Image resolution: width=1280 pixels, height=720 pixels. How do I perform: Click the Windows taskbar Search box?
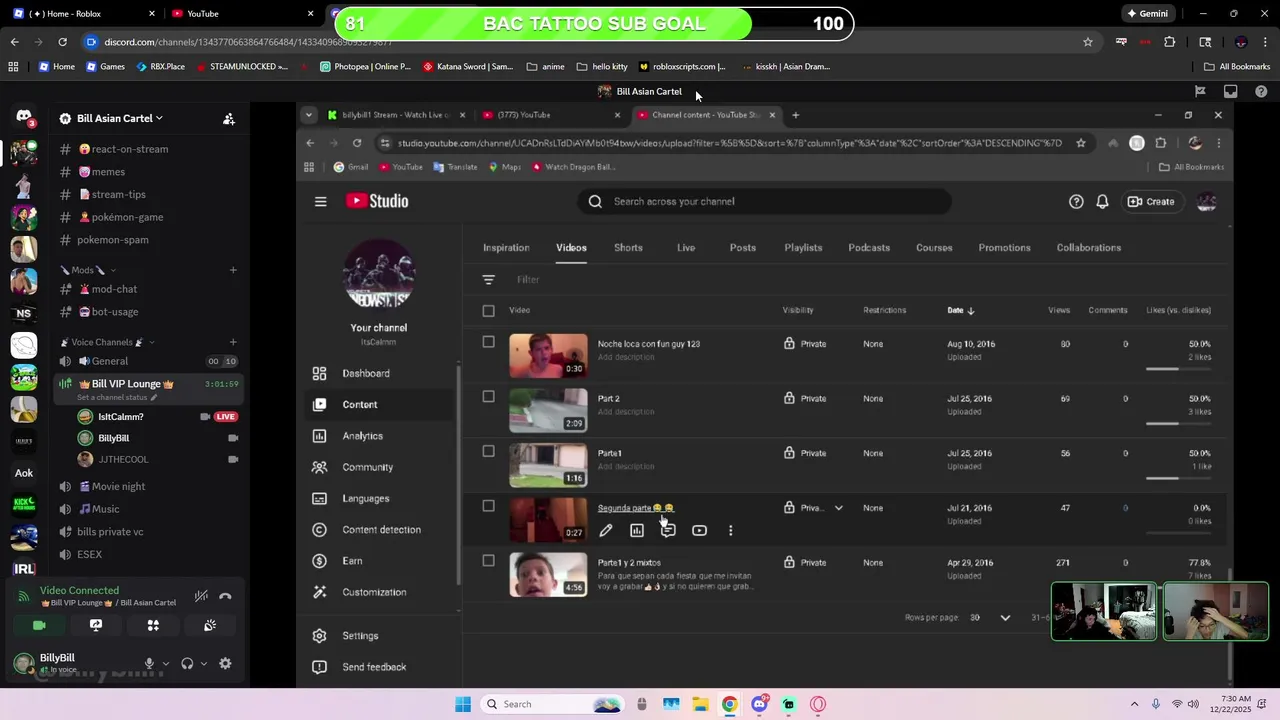click(x=552, y=704)
